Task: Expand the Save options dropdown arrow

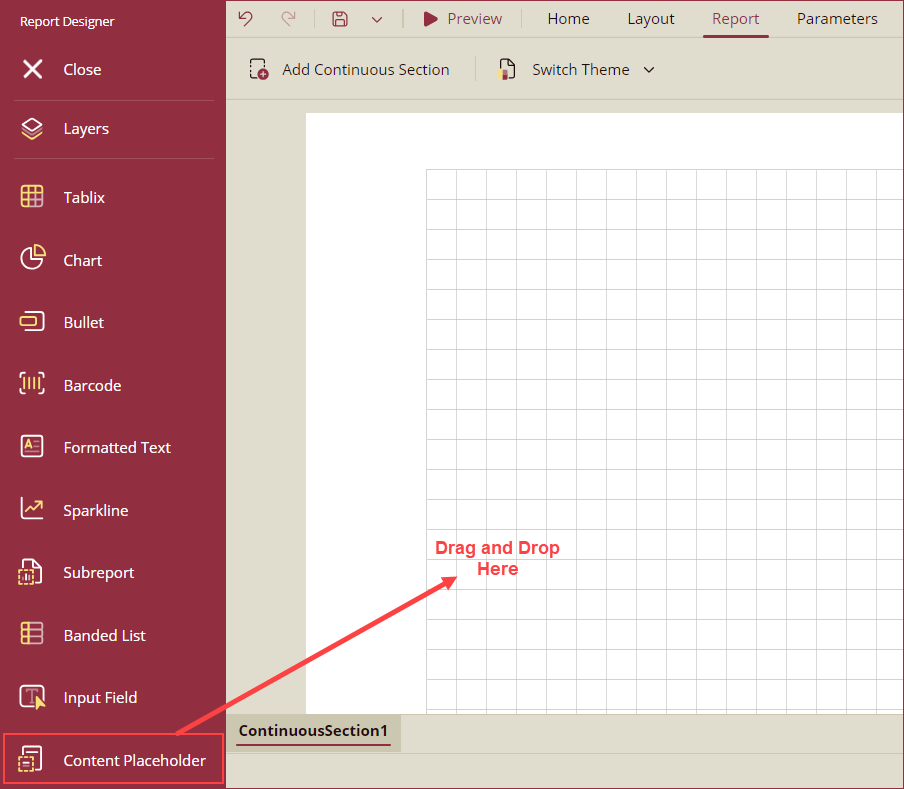Action: pos(377,20)
